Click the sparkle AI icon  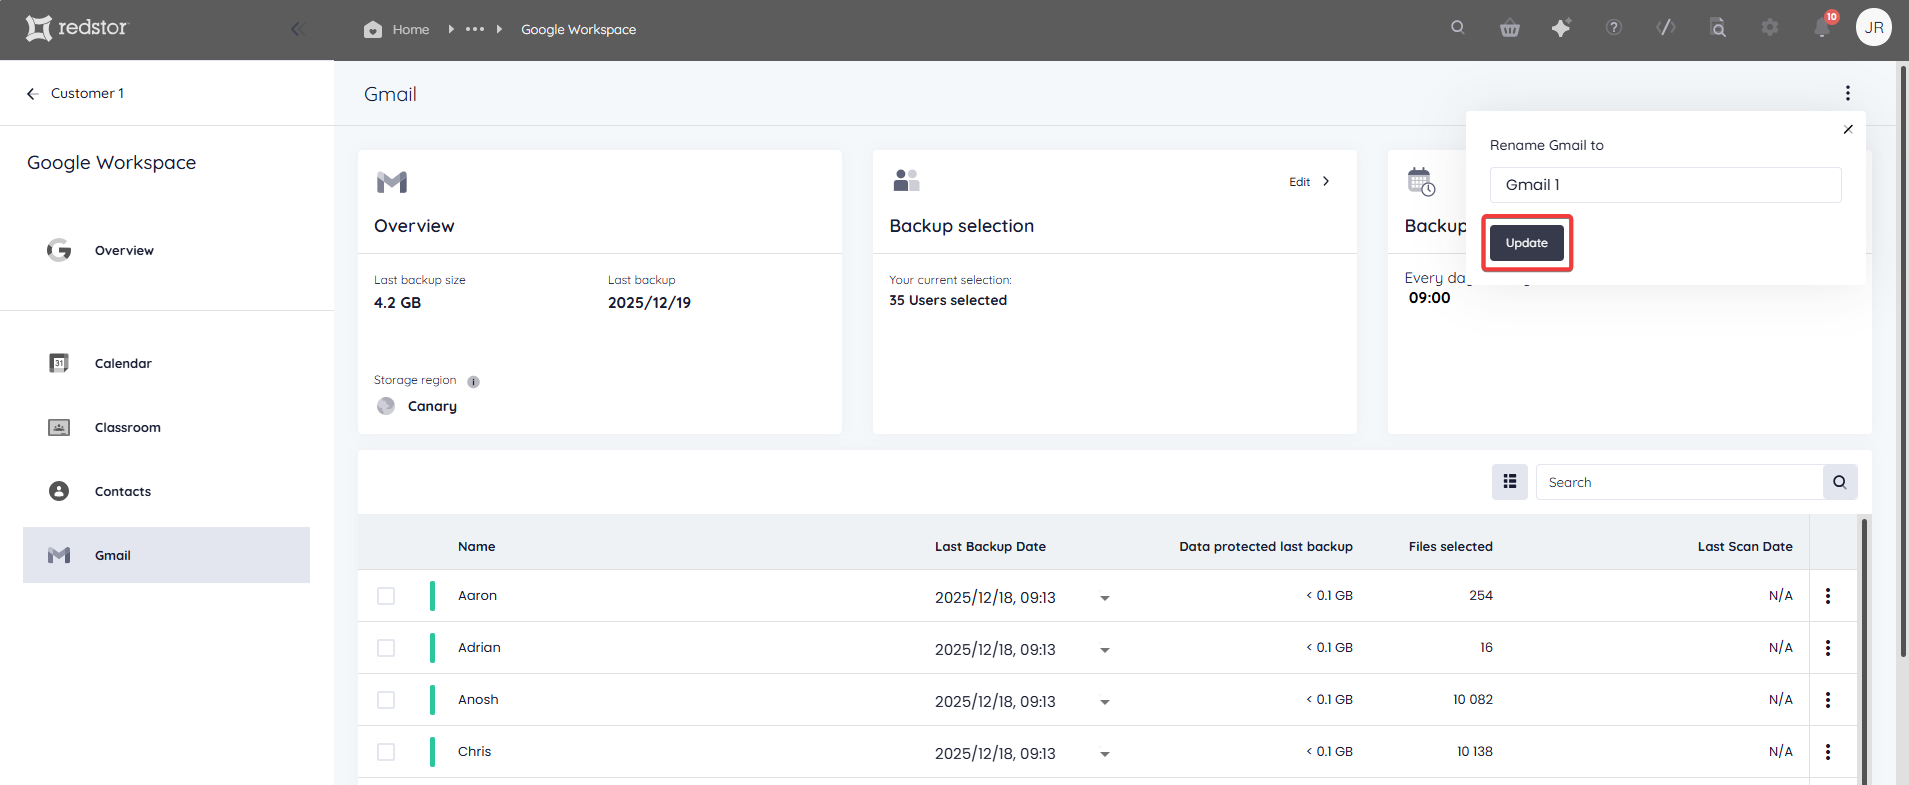pos(1561,28)
